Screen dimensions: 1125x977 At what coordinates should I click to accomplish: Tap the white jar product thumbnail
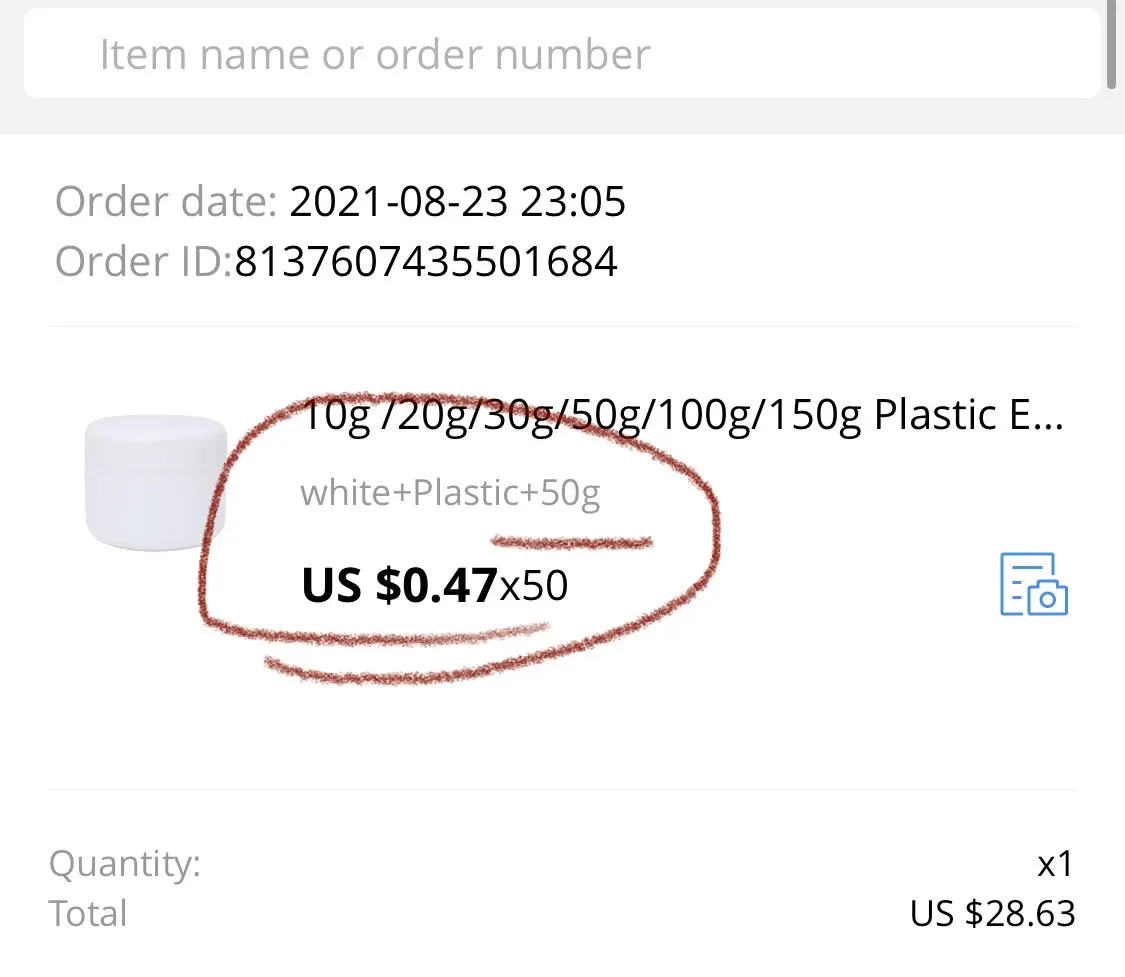[155, 484]
